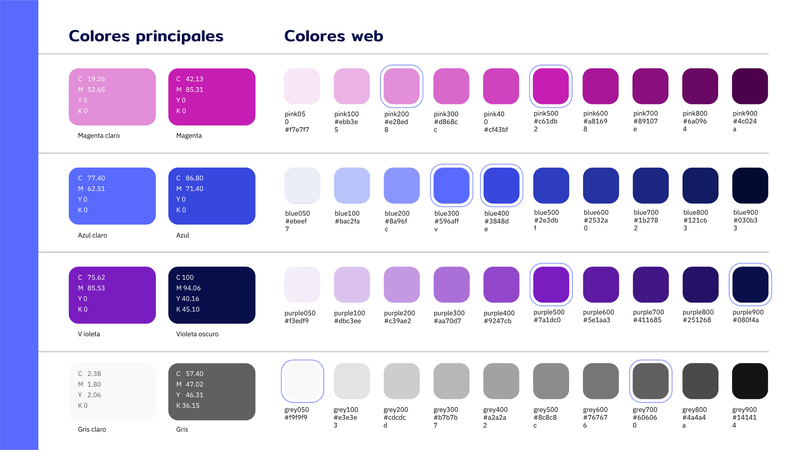Click the 'Gris claro' label text
The height and width of the screenshot is (450, 800).
92,429
